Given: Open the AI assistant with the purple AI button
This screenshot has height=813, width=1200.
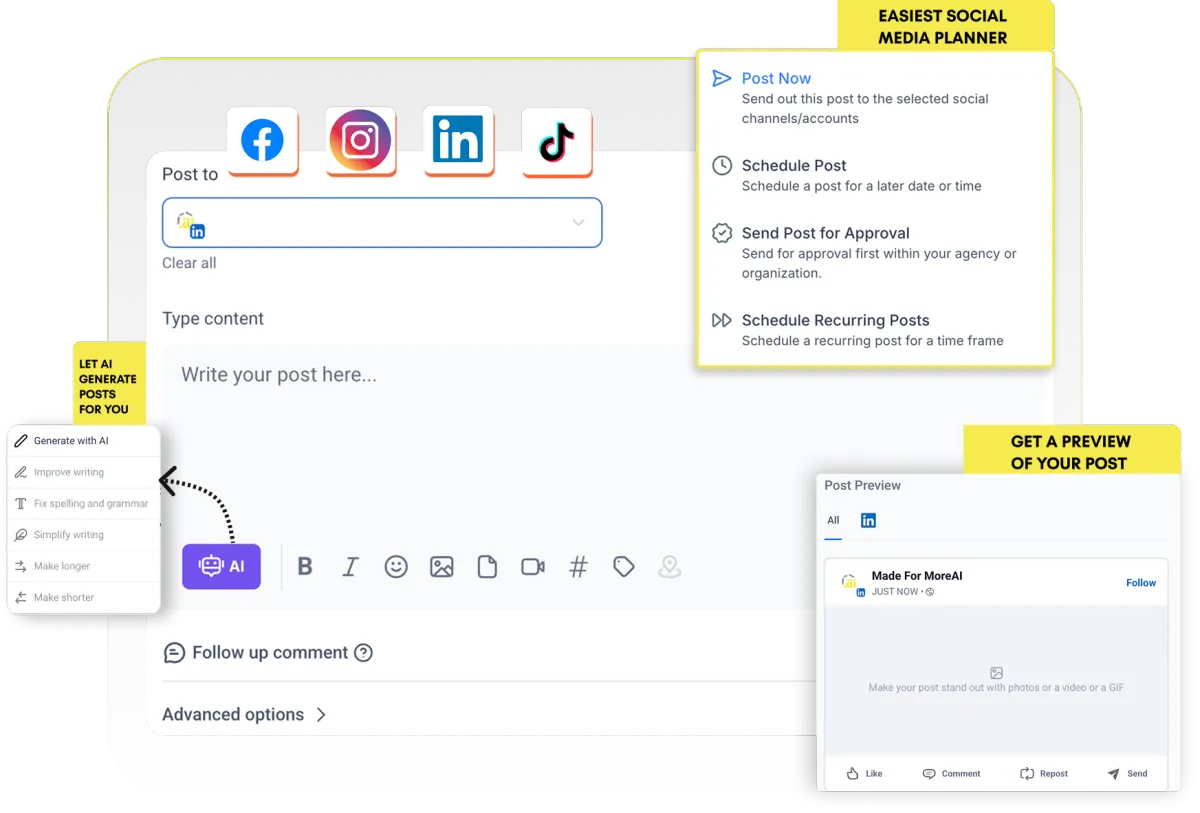Looking at the screenshot, I should point(221,566).
